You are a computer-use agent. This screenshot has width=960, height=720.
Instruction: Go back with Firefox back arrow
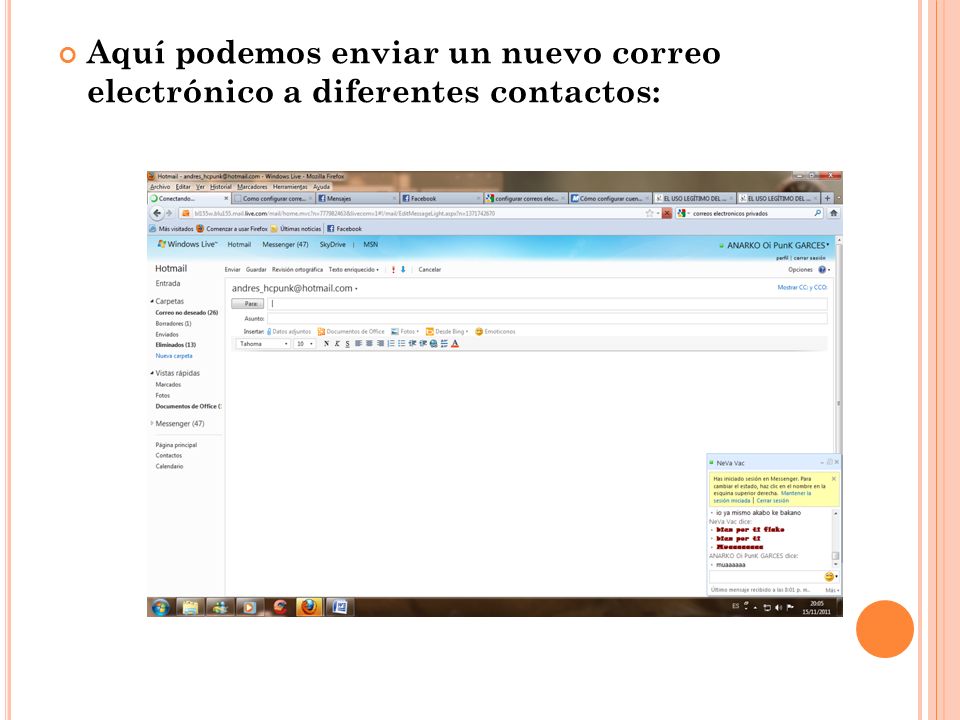click(x=157, y=213)
